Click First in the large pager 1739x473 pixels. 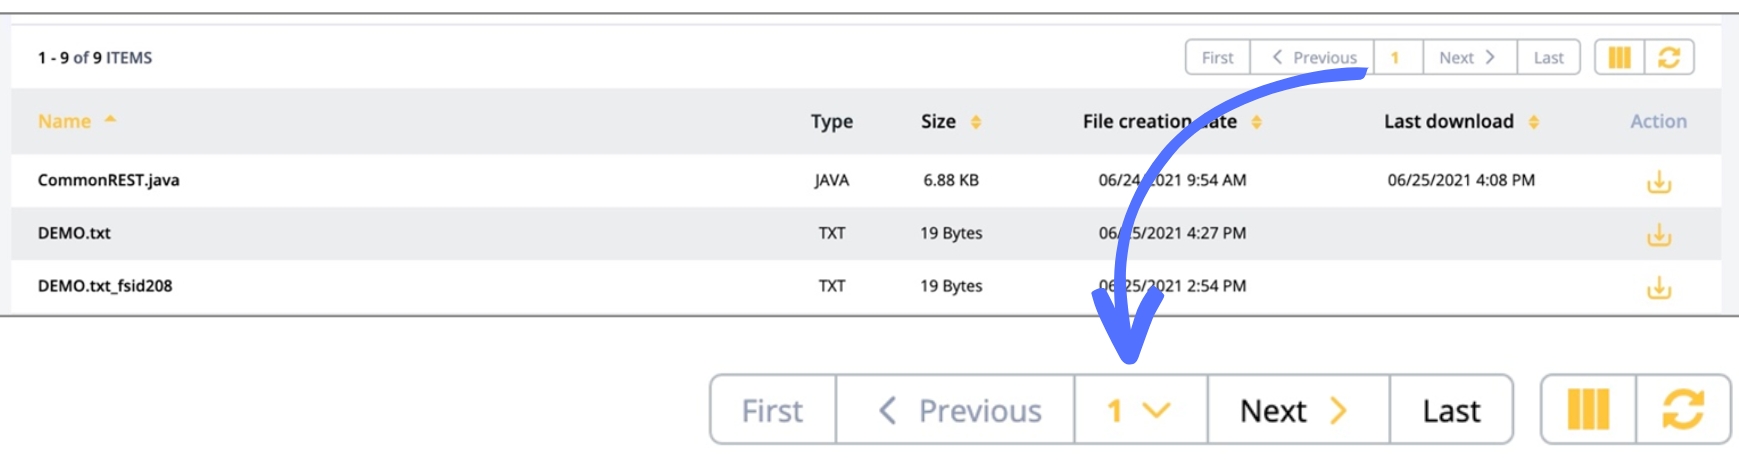coord(772,410)
